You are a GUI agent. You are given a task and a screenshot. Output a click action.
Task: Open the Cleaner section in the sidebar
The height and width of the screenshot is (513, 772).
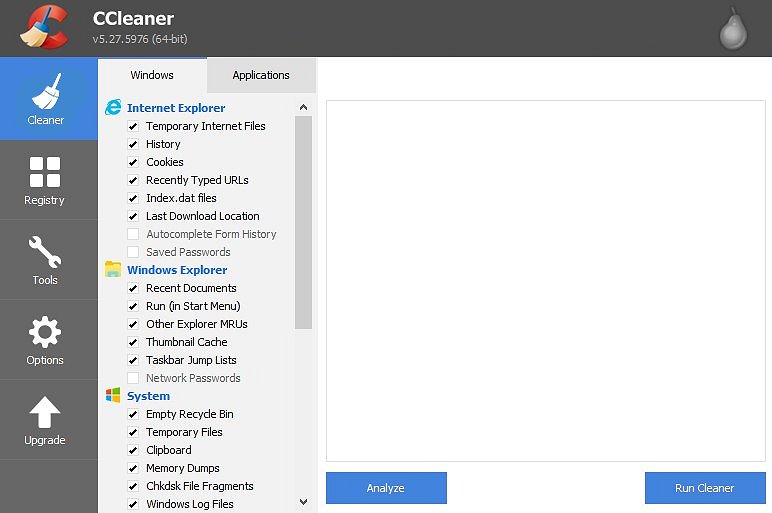[x=48, y=99]
